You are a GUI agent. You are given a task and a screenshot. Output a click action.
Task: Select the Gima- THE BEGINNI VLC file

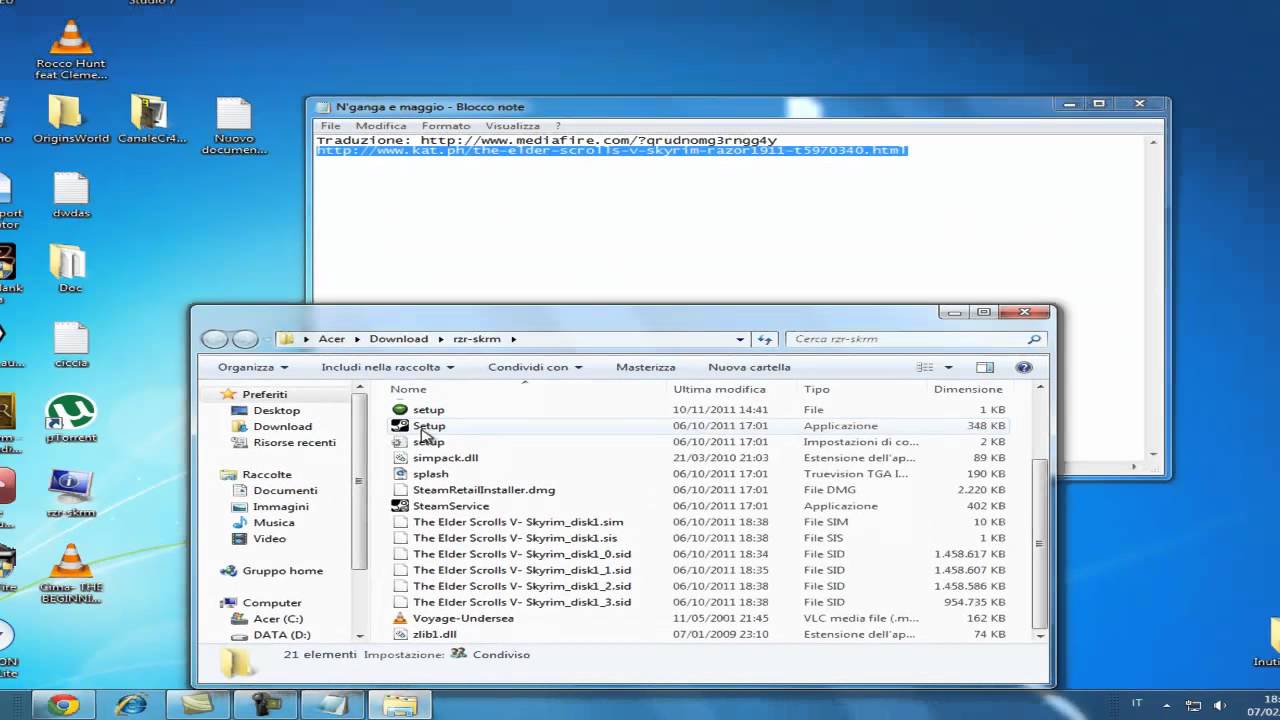pyautogui.click(x=70, y=575)
